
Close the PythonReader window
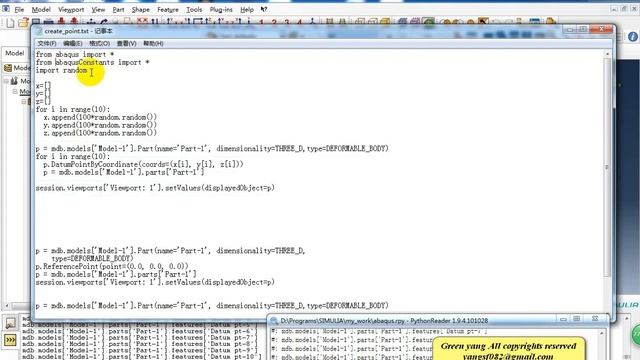(595, 319)
